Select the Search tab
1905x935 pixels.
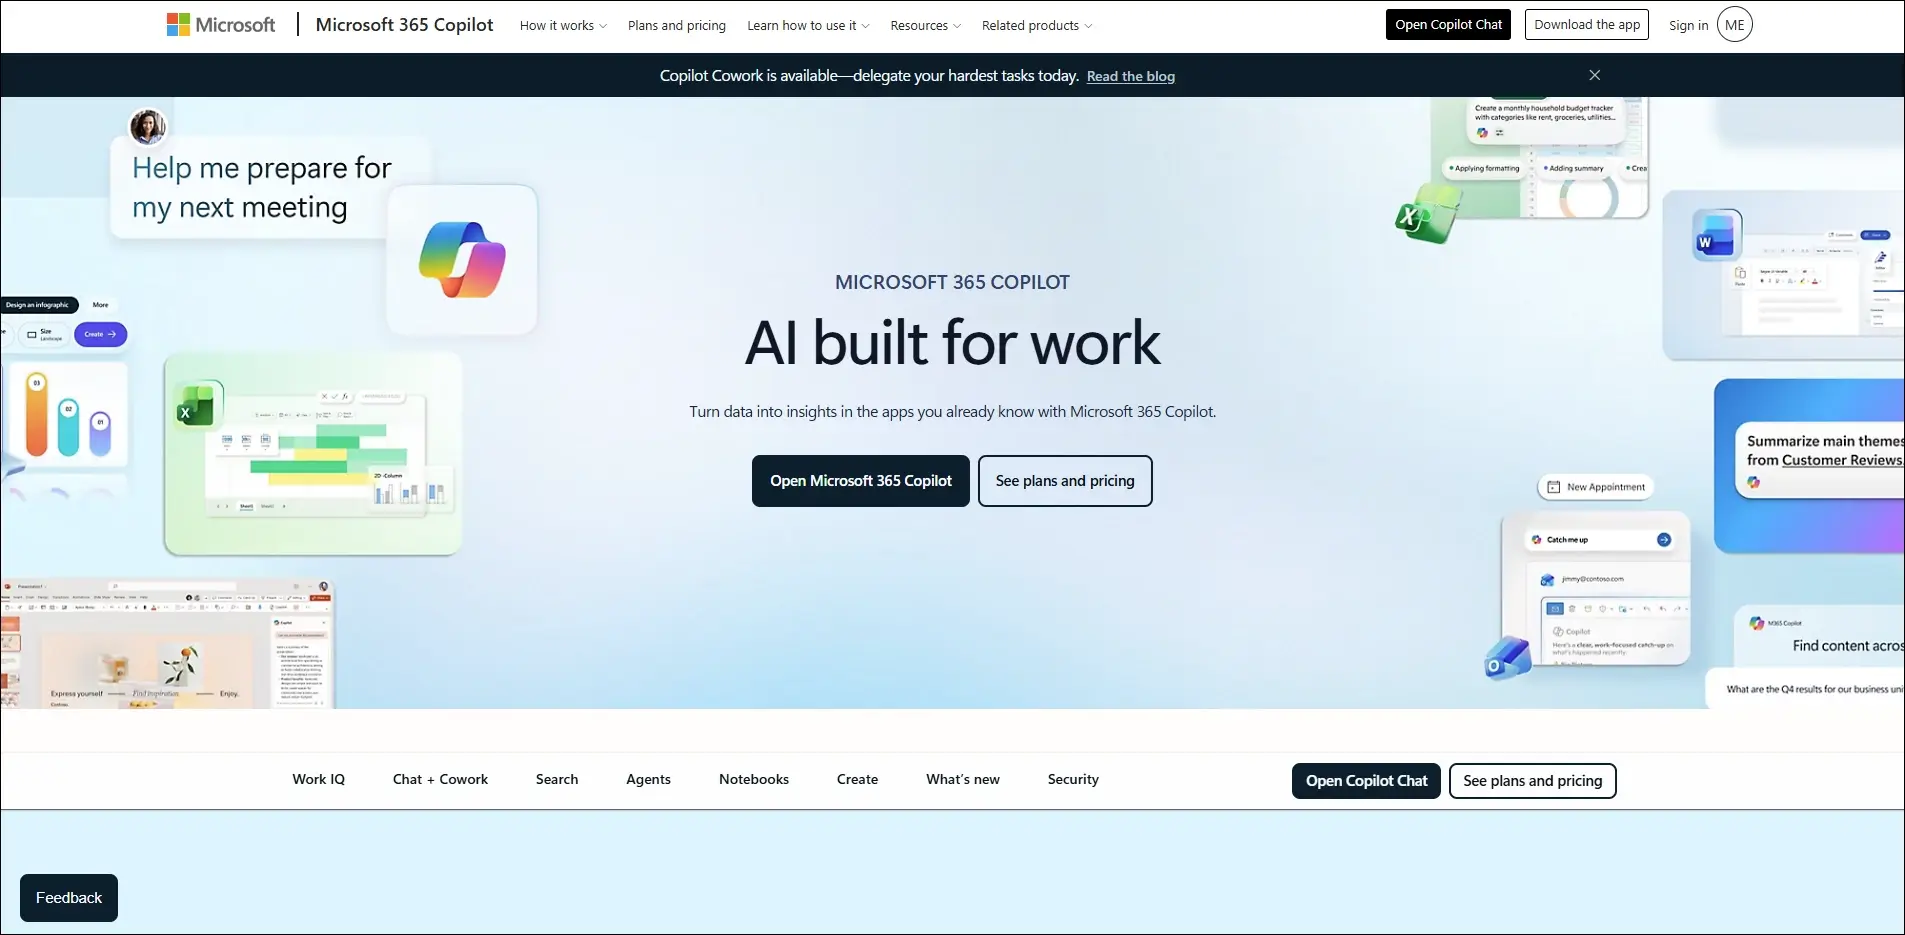click(x=557, y=779)
